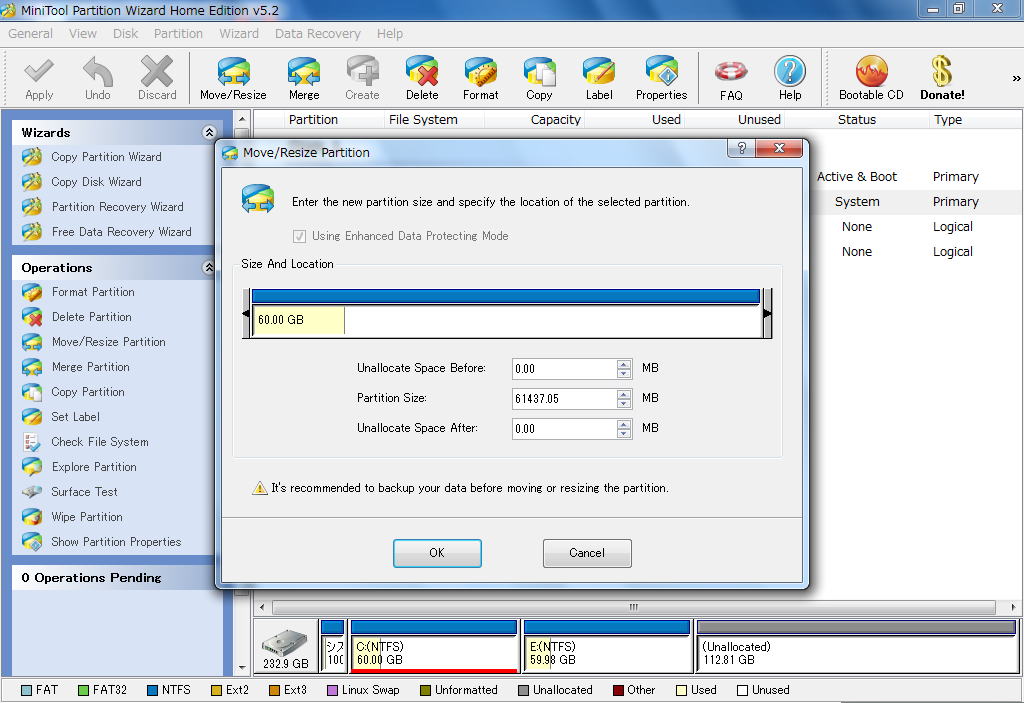Open the Partition menu

click(178, 33)
